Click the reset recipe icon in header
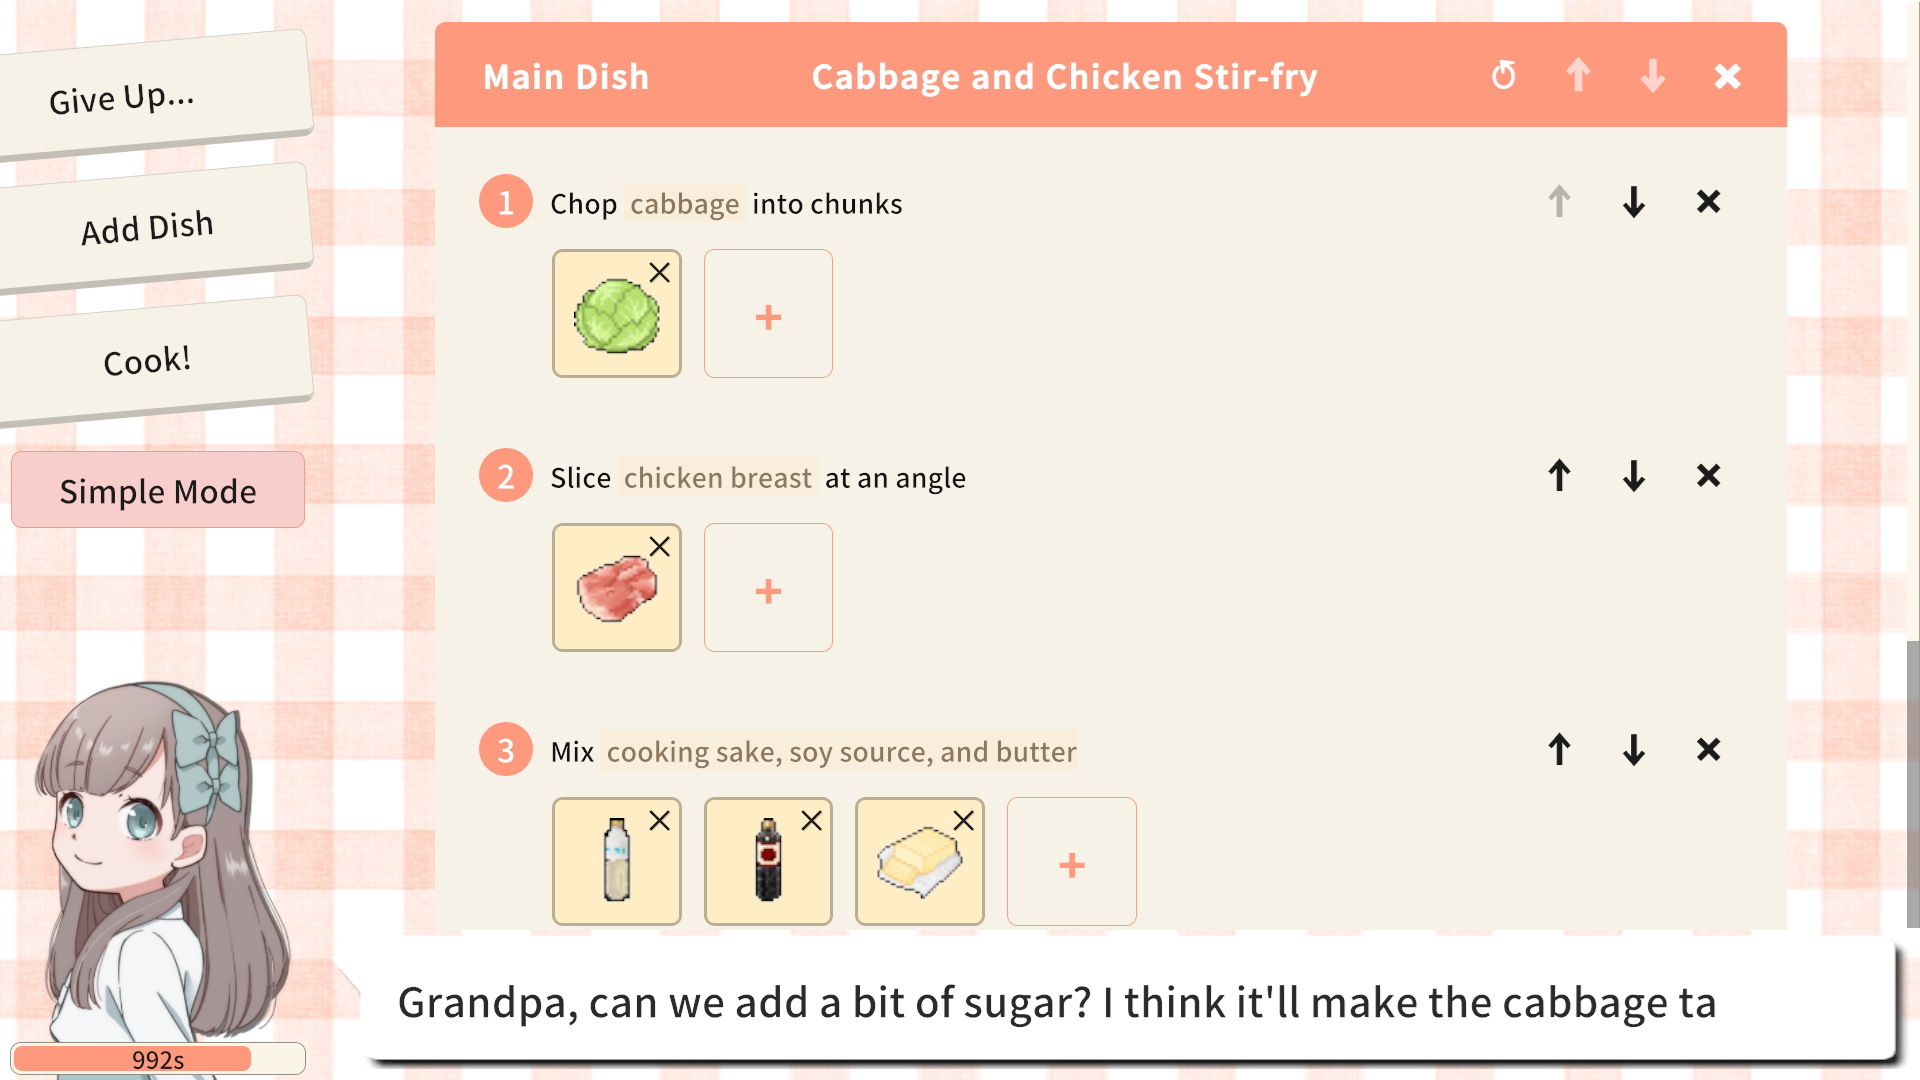 click(1503, 76)
